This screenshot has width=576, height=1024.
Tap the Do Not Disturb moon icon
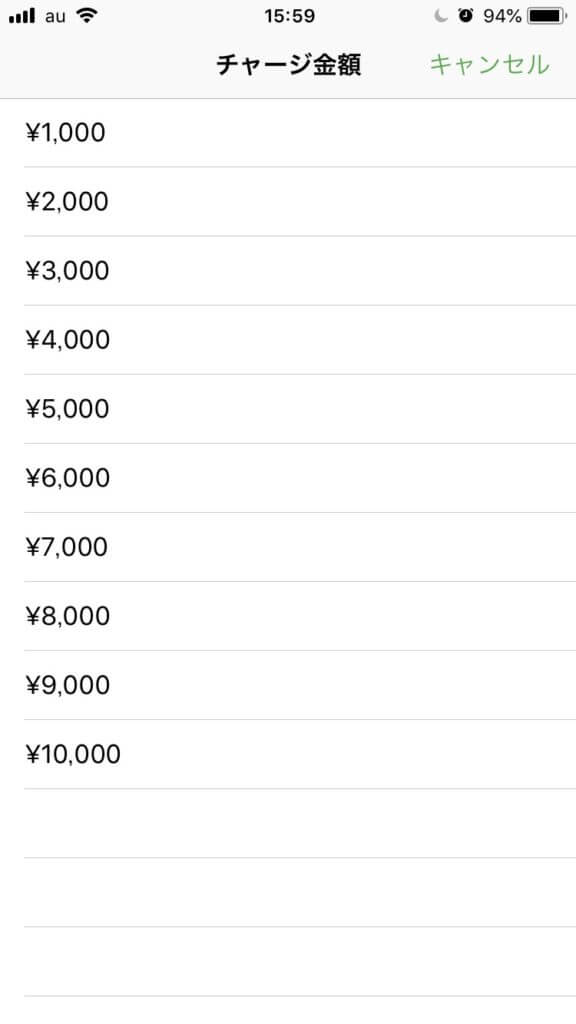pos(441,16)
